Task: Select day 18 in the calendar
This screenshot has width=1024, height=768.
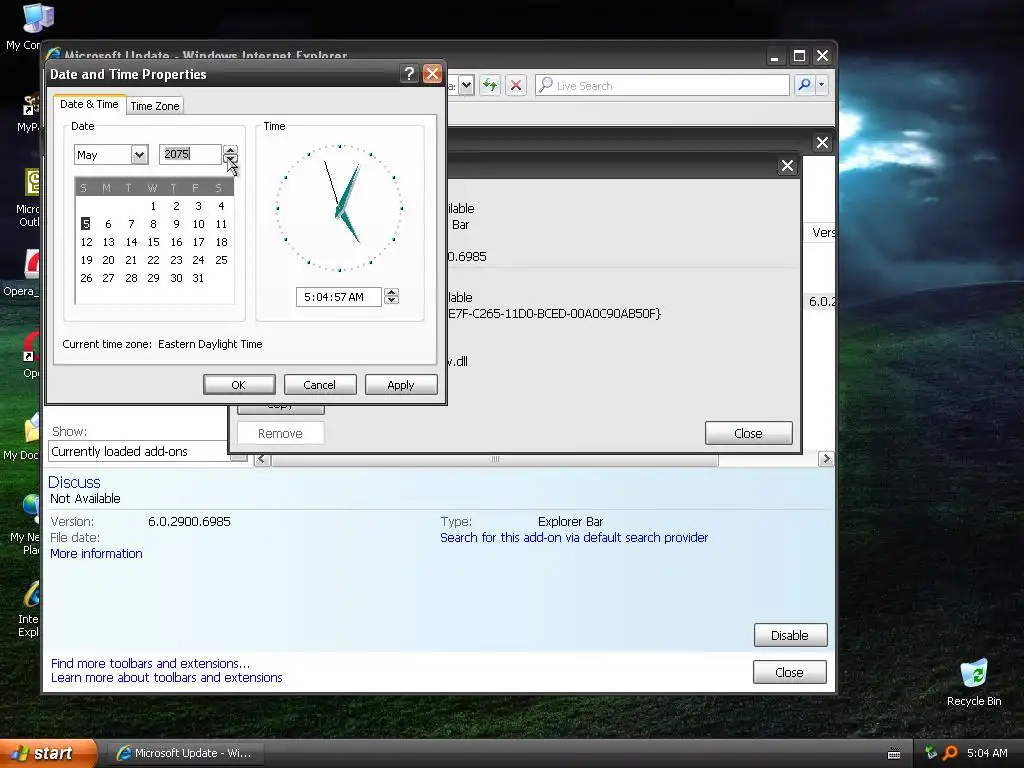Action: (x=221, y=242)
